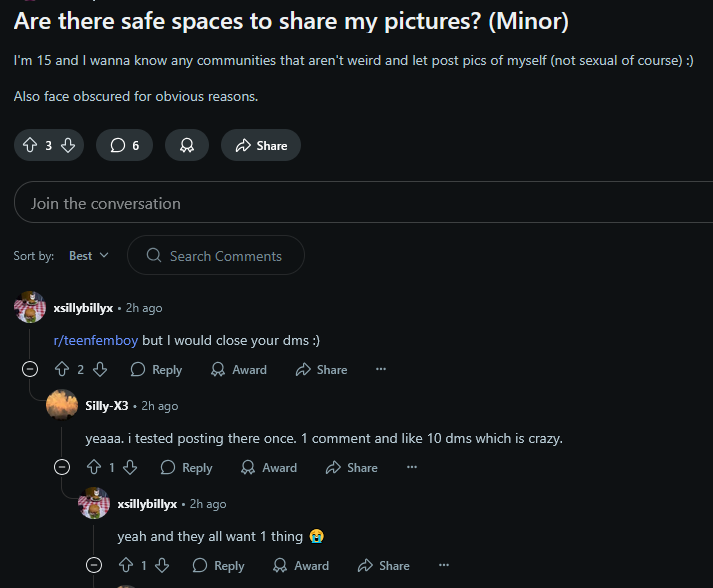Click the Join the conversation field
Viewport: 713px width, 588px height.
[360, 203]
